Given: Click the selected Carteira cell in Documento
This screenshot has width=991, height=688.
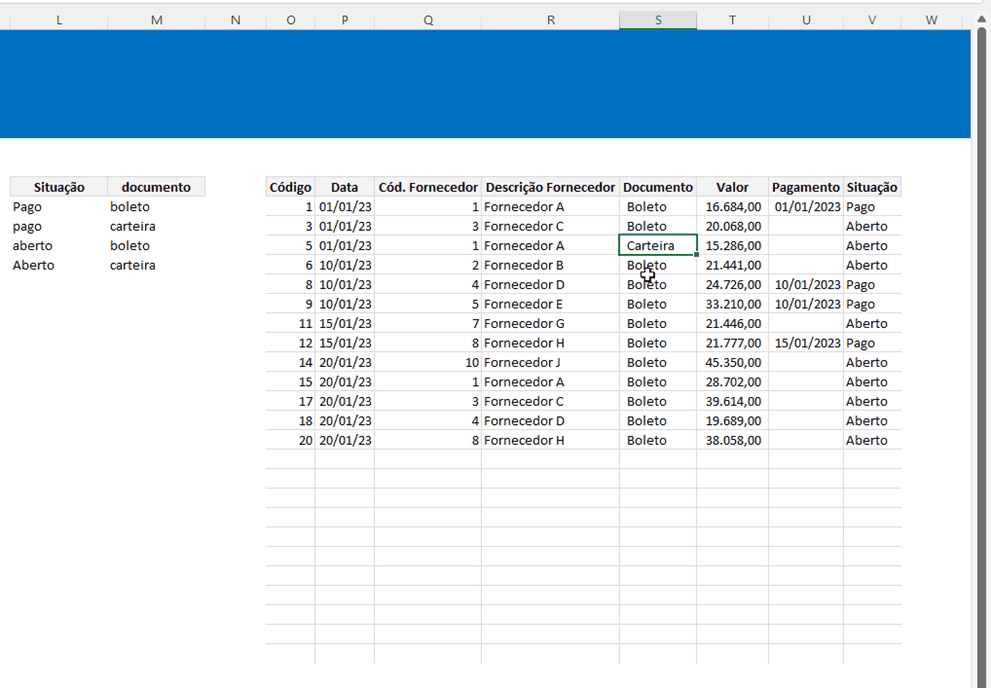Looking at the screenshot, I should [658, 246].
